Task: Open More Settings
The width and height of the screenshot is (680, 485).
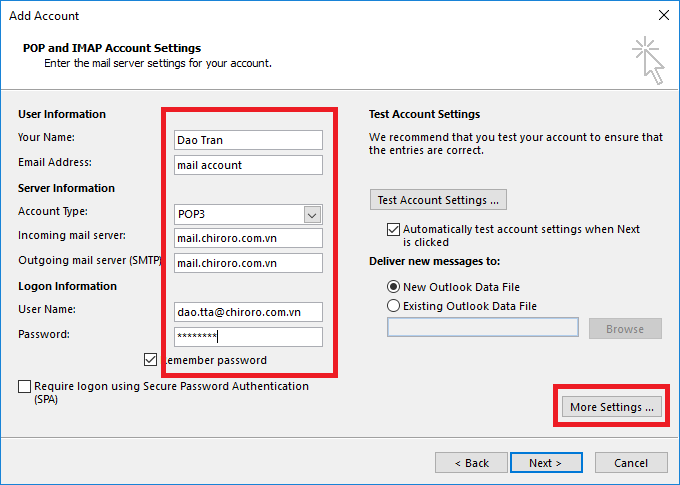Action: coord(611,407)
